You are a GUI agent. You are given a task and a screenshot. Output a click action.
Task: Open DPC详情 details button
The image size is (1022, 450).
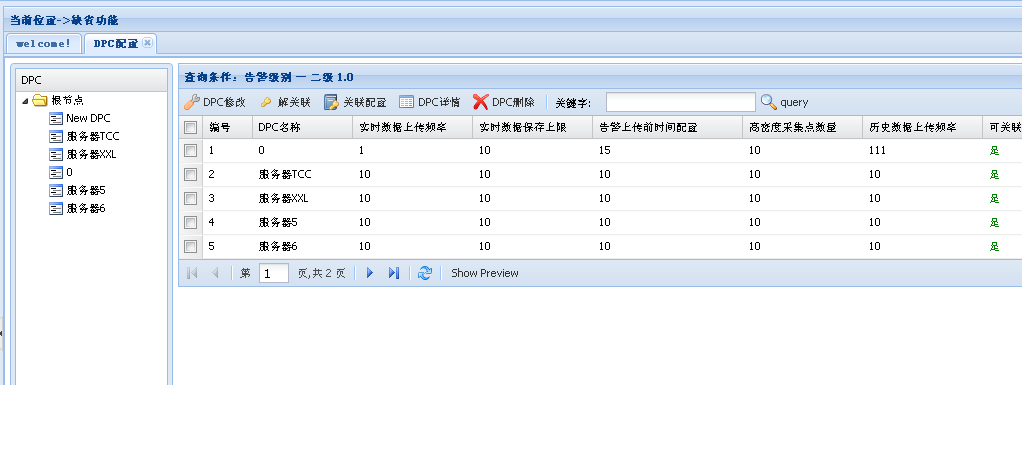click(430, 102)
